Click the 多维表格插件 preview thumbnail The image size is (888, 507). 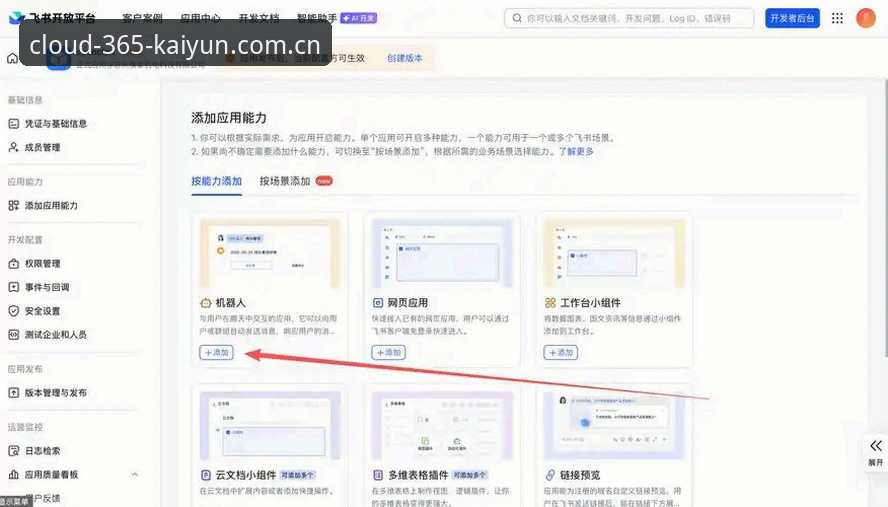tap(442, 425)
